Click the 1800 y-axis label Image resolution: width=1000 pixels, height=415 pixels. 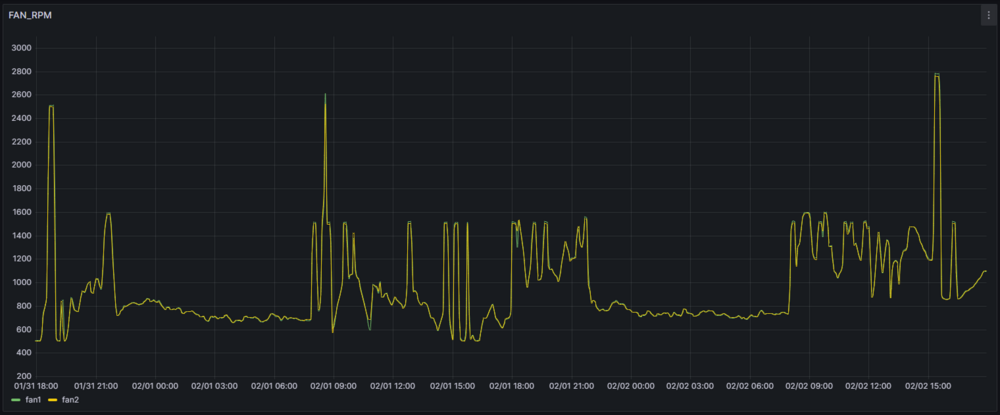coord(21,189)
